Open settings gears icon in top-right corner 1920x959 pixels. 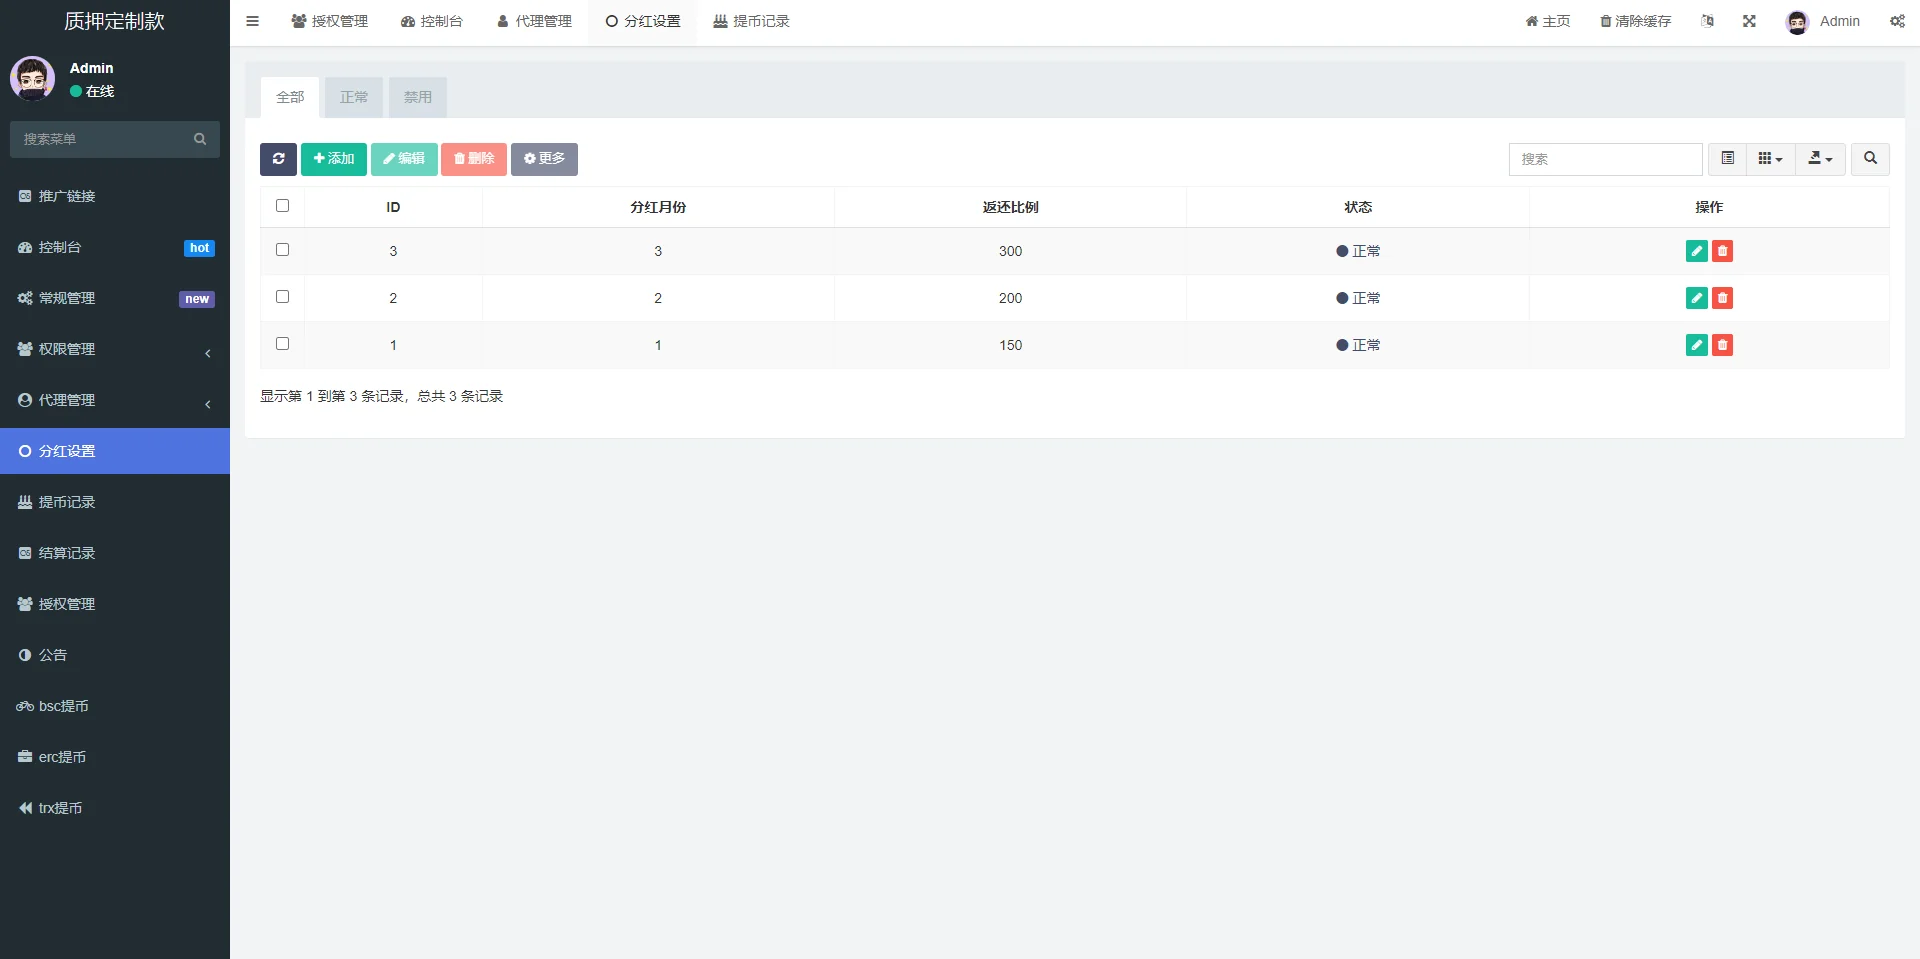pyautogui.click(x=1897, y=21)
